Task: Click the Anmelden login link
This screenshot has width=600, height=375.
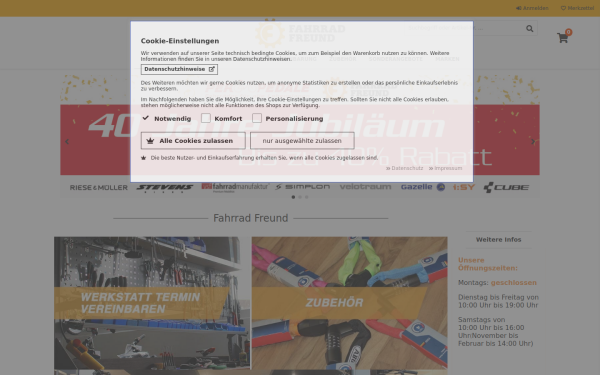Action: point(532,8)
